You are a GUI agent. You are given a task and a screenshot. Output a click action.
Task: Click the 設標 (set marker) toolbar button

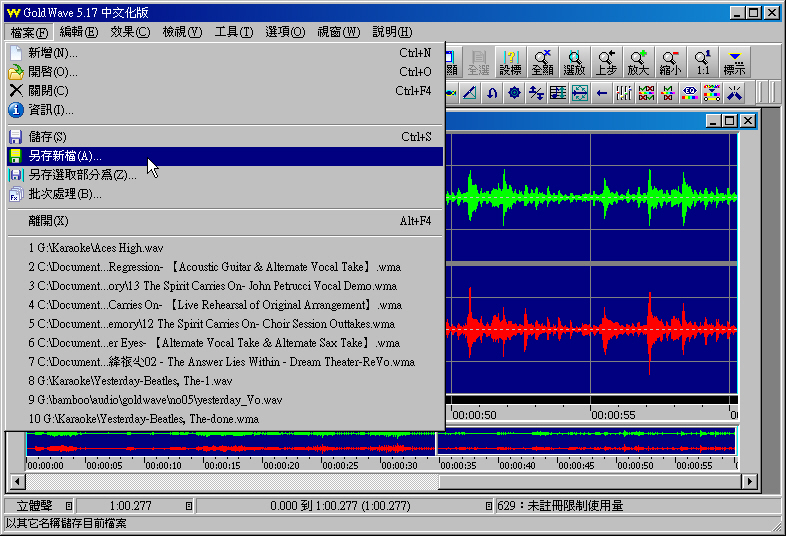pyautogui.click(x=510, y=62)
